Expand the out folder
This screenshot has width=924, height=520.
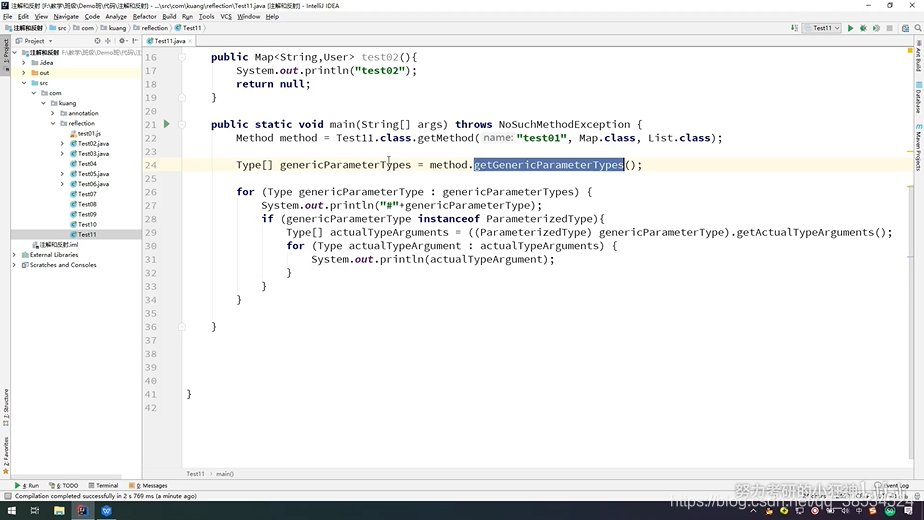coord(24,73)
